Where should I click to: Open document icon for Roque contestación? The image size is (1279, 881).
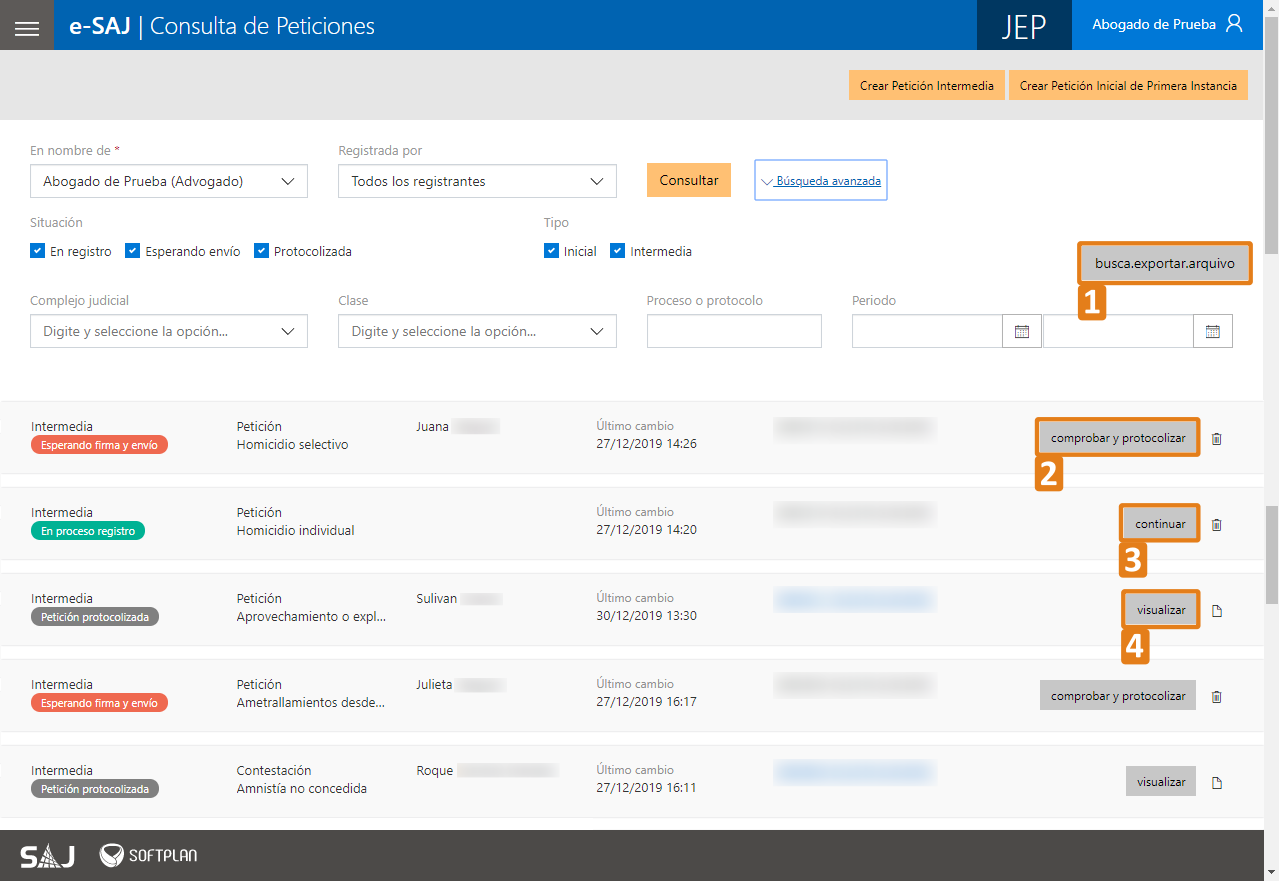tap(1217, 782)
